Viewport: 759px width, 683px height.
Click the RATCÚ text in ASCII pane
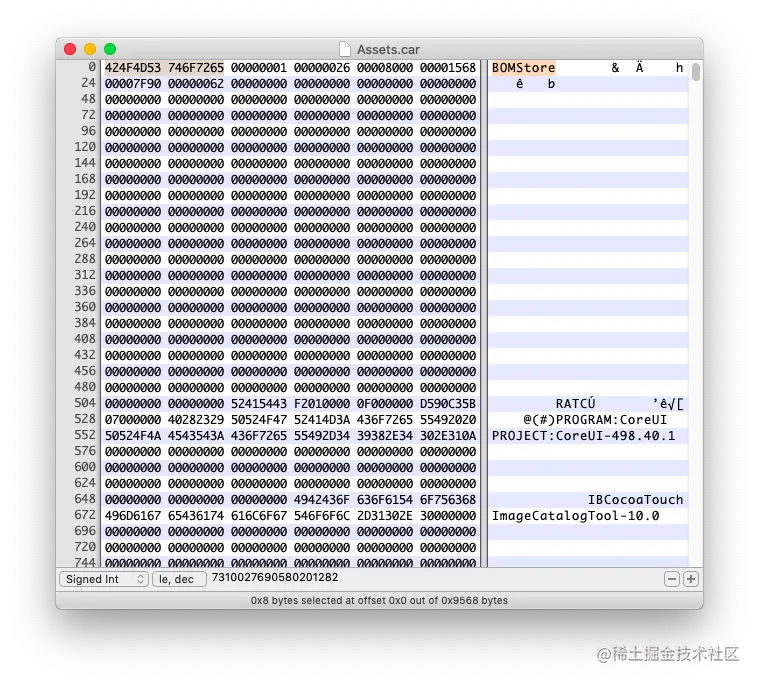click(x=576, y=404)
